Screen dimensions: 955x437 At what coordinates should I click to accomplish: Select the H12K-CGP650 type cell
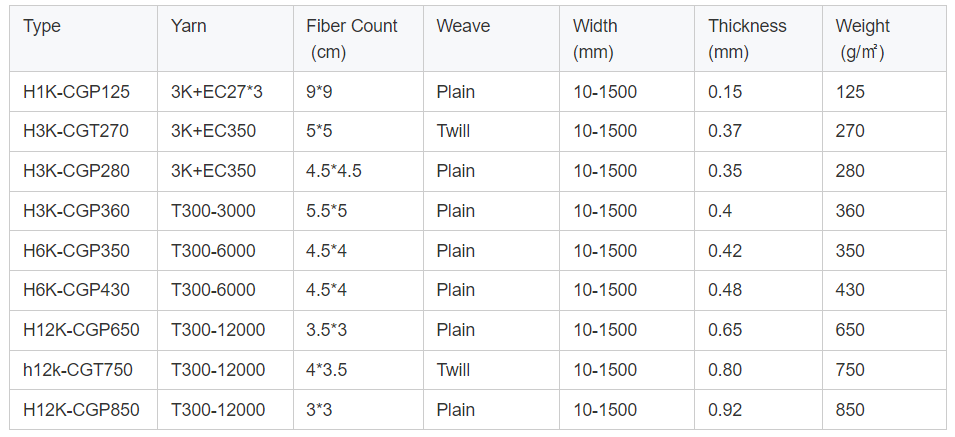[x=81, y=330]
